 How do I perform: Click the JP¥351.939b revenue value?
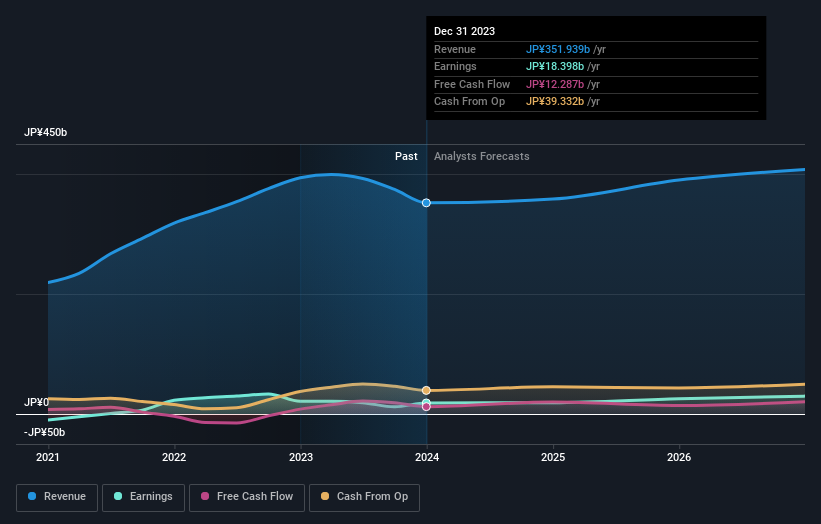[x=558, y=49]
